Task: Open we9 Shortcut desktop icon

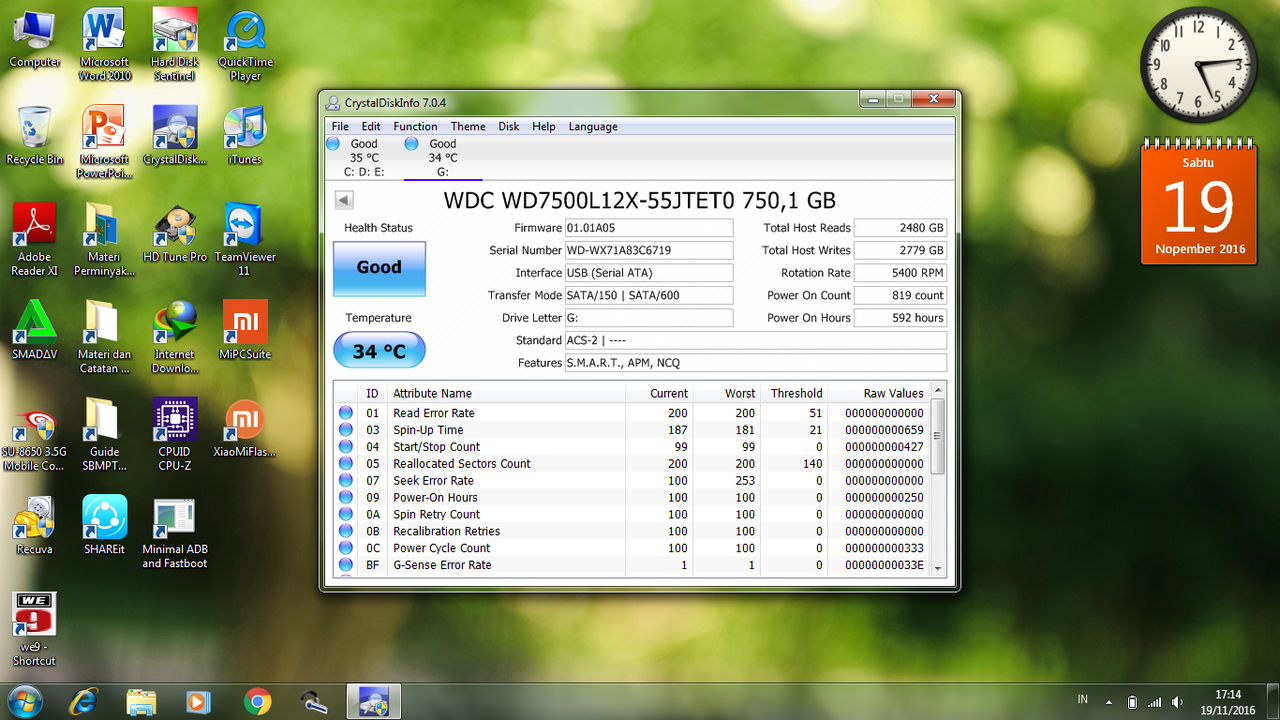Action: point(35,630)
